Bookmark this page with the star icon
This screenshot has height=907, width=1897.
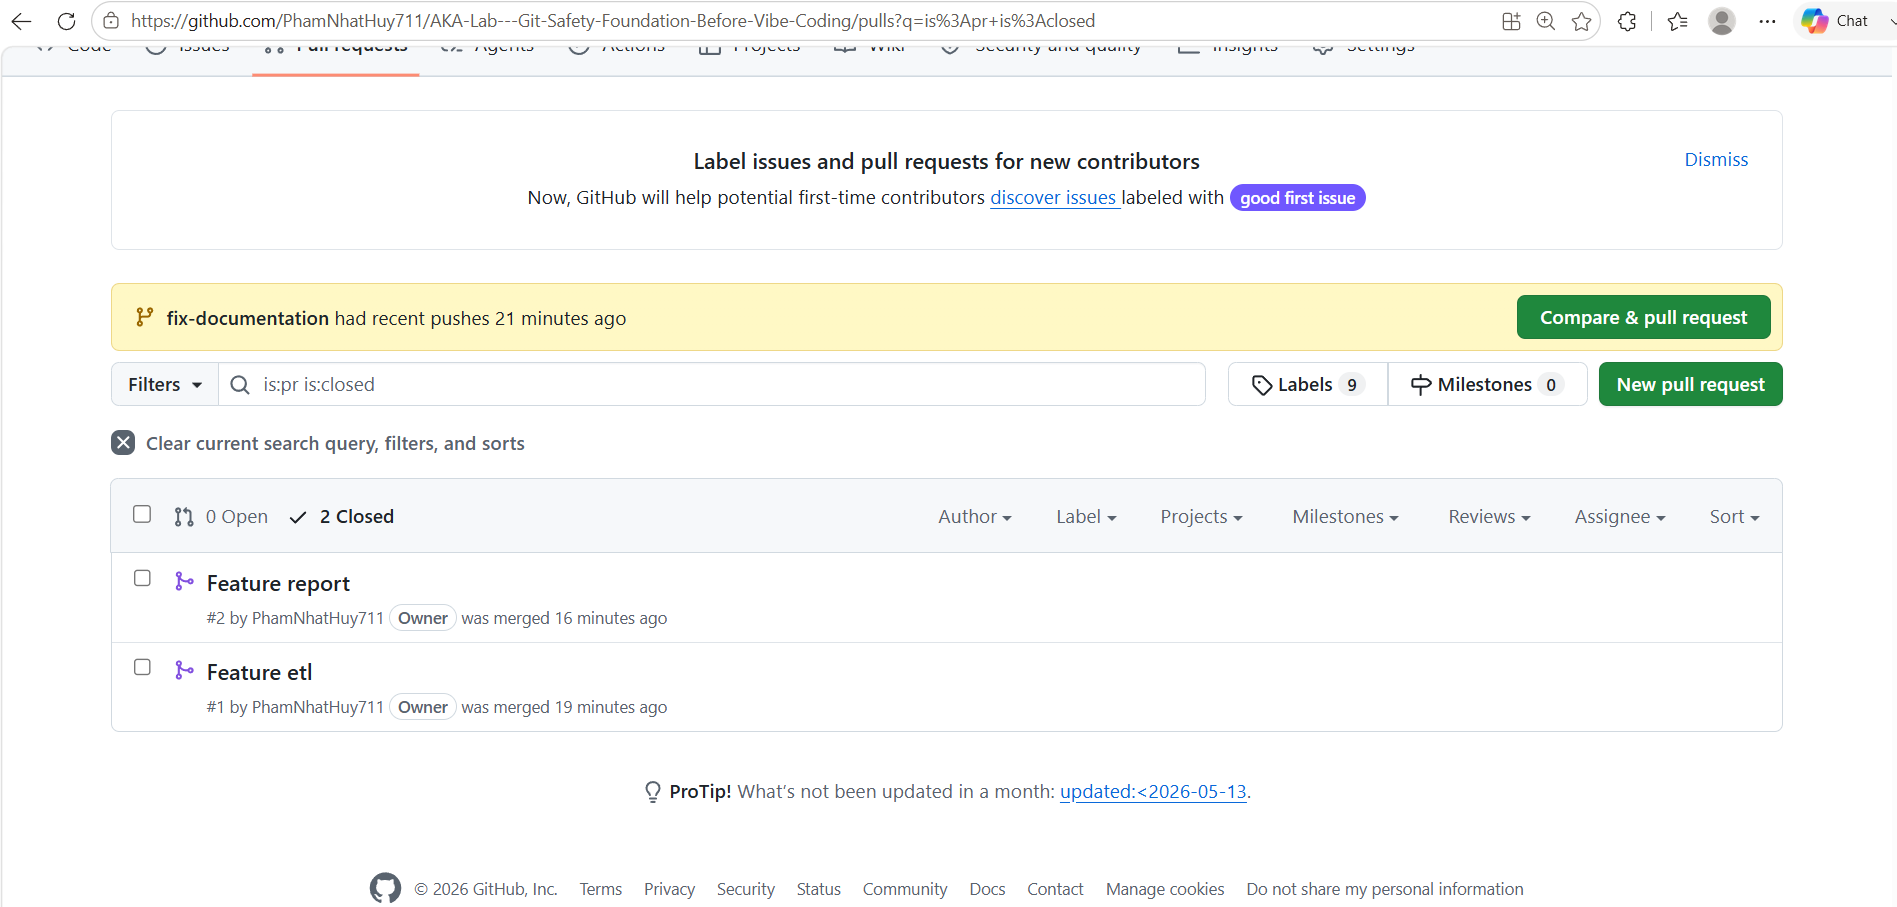[x=1581, y=21]
